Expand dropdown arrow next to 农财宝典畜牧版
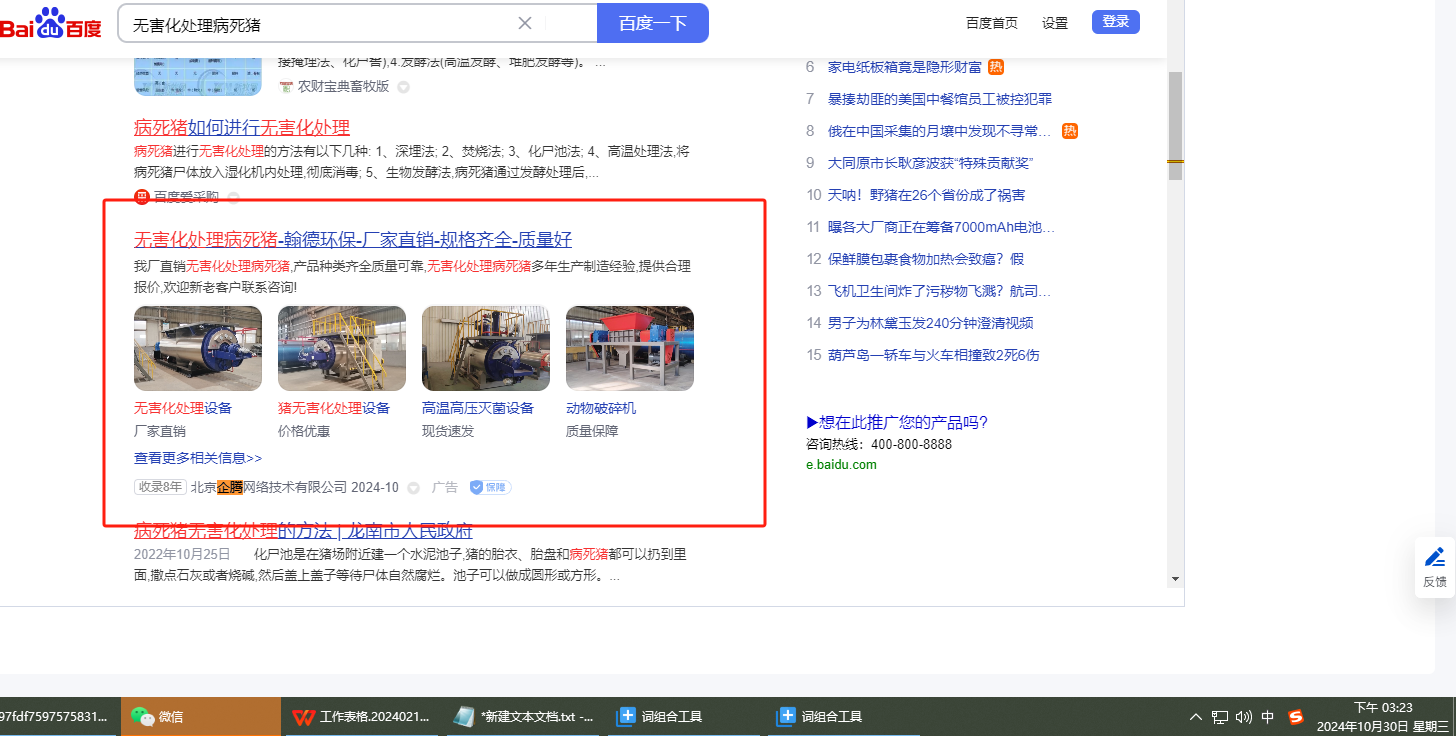The height and width of the screenshot is (736, 1456). (x=404, y=87)
